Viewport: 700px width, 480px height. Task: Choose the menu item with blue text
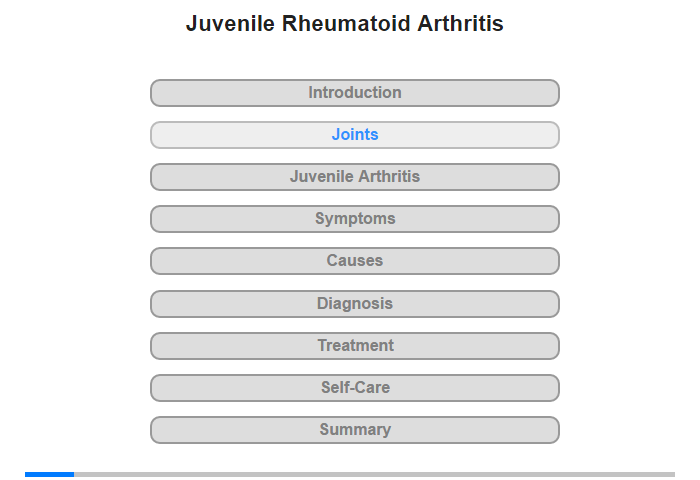click(354, 135)
